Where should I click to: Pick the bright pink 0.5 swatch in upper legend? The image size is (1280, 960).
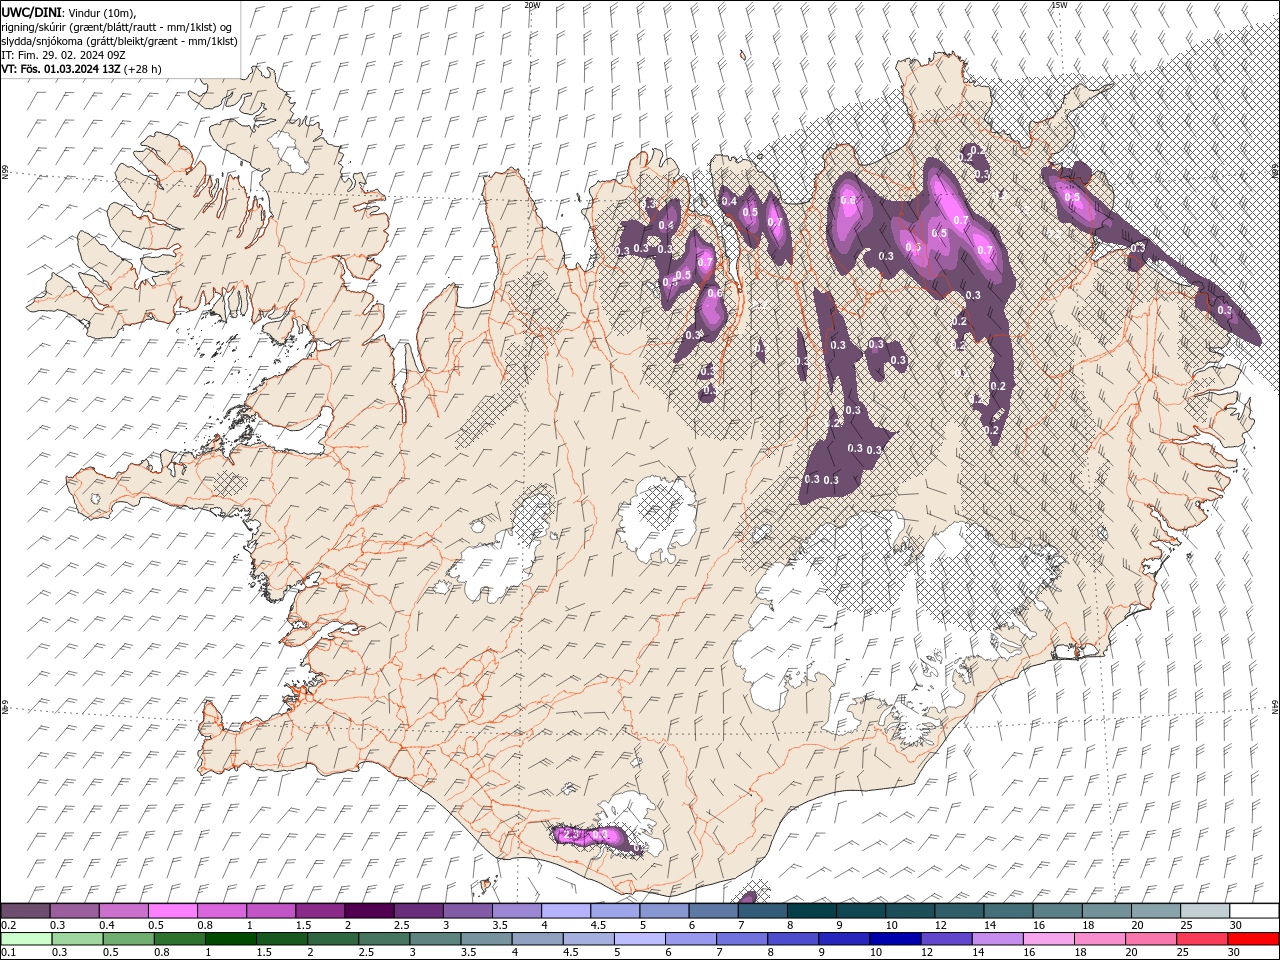172,911
